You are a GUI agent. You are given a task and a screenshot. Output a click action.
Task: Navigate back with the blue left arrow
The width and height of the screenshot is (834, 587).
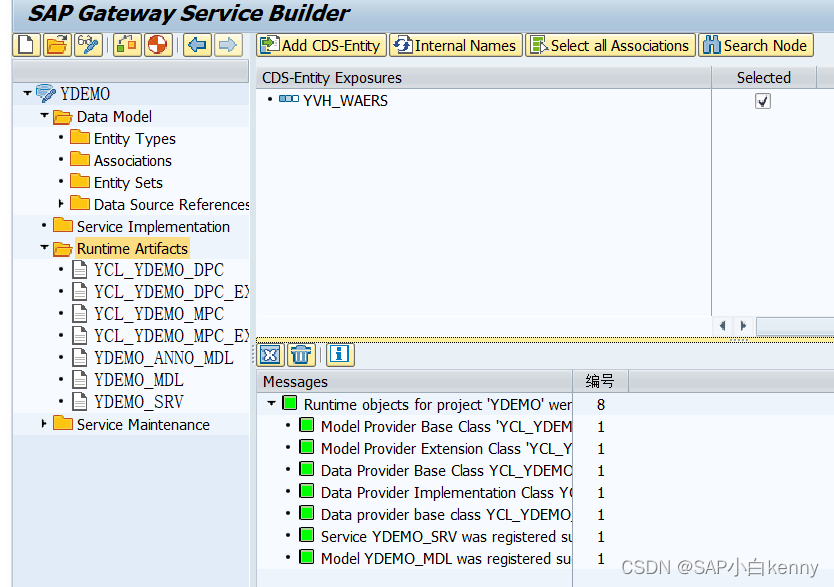pos(196,45)
